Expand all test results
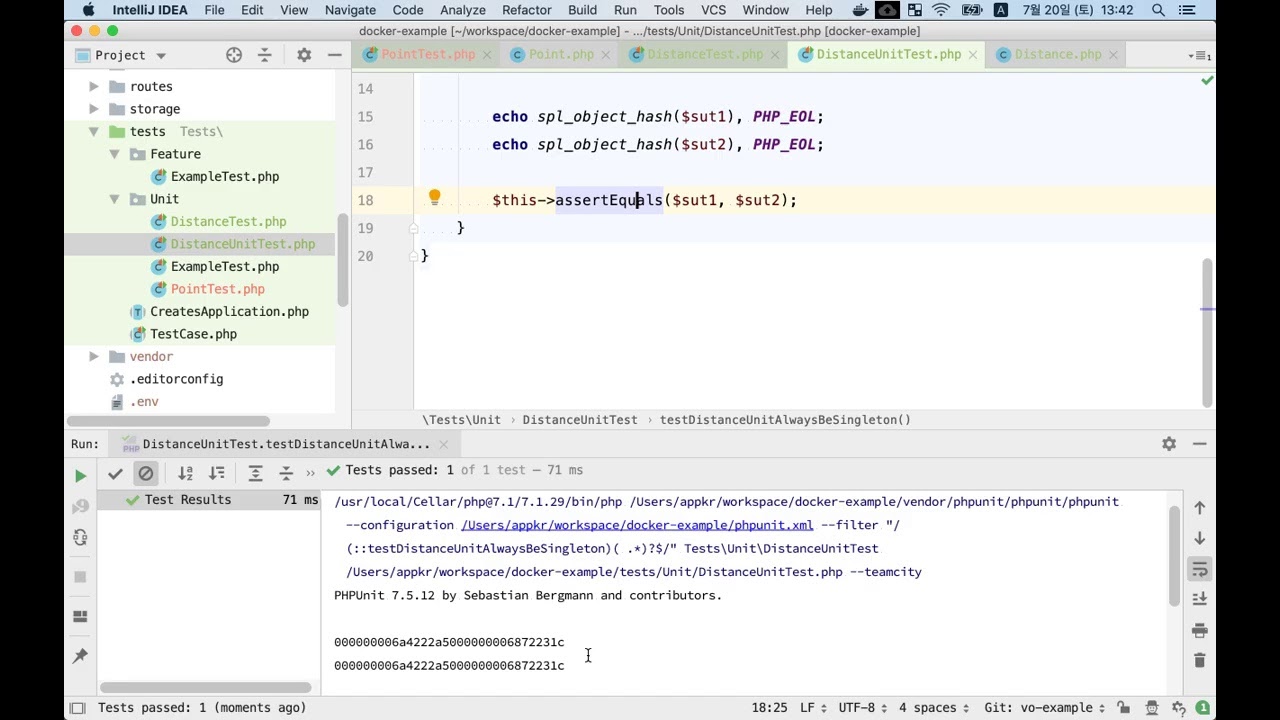This screenshot has height=720, width=1280. (255, 473)
